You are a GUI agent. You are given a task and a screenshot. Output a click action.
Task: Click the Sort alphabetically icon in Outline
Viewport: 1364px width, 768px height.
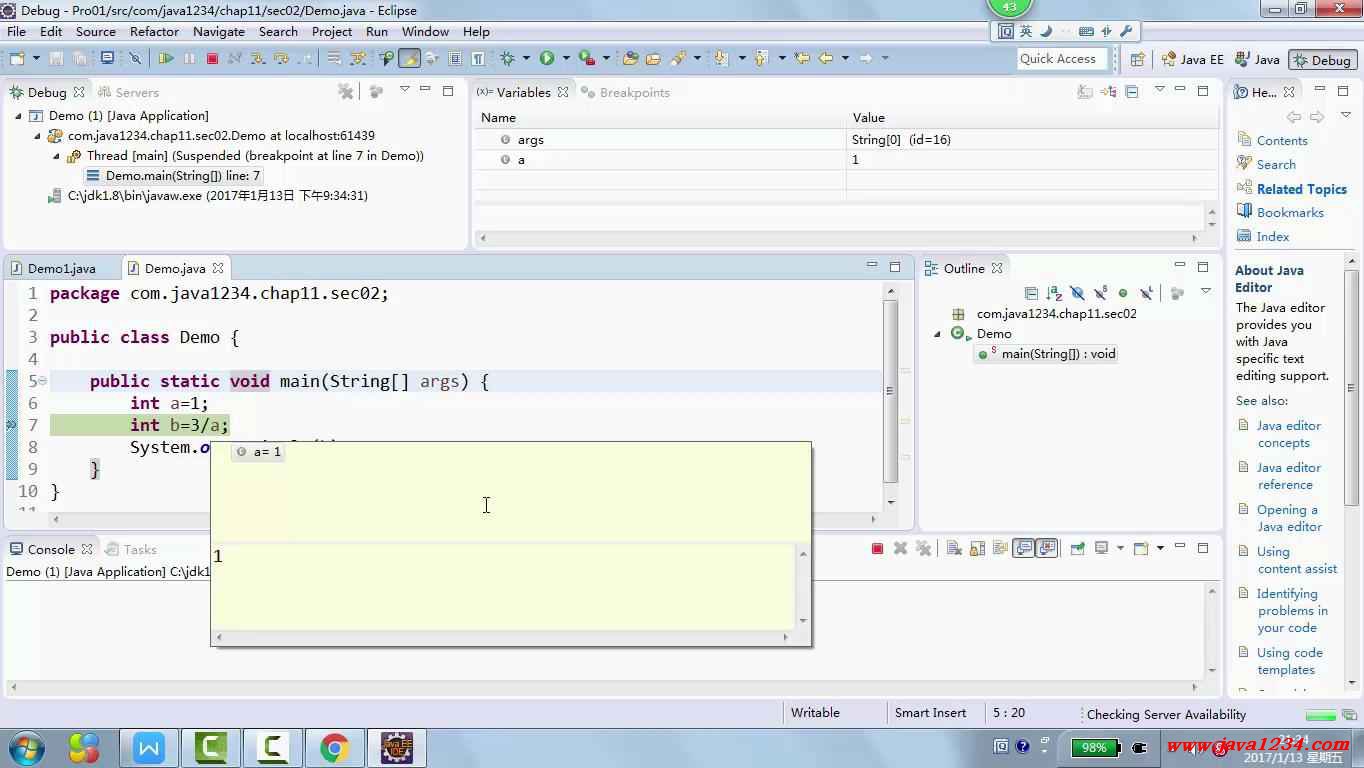tap(1054, 293)
